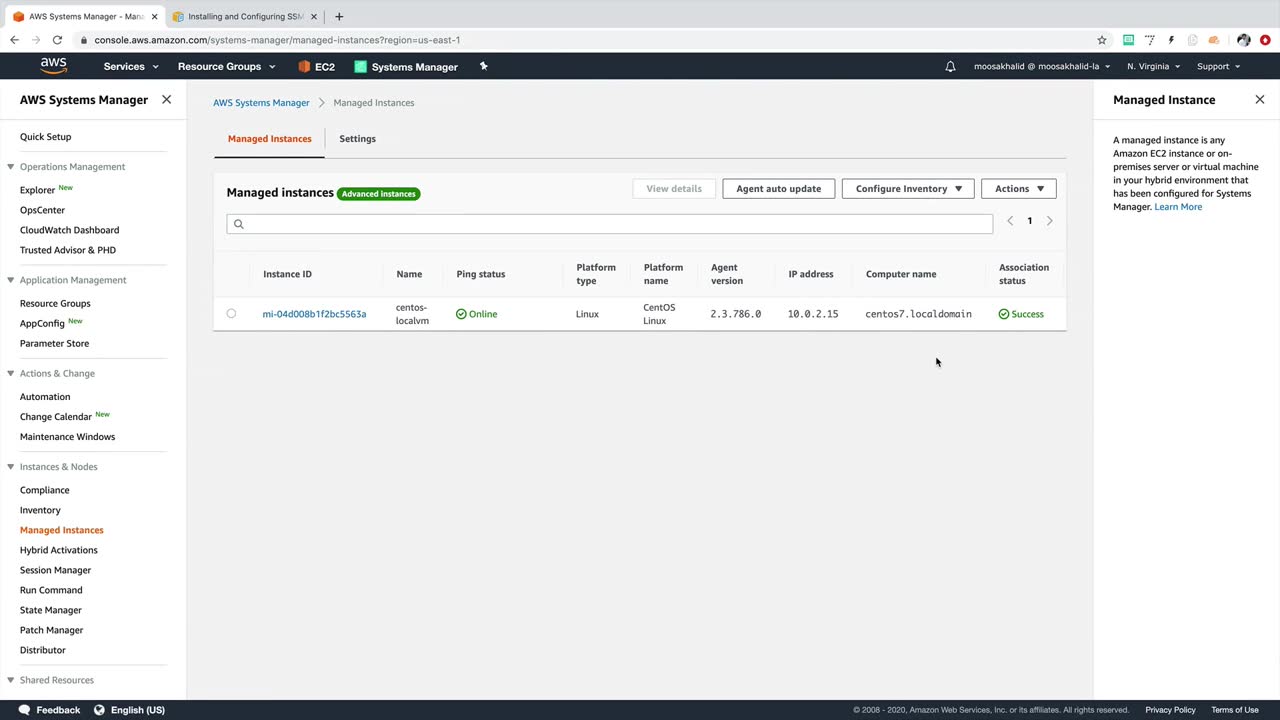Close the Managed Instance help panel
Screen dimensions: 1280x720
click(1260, 100)
